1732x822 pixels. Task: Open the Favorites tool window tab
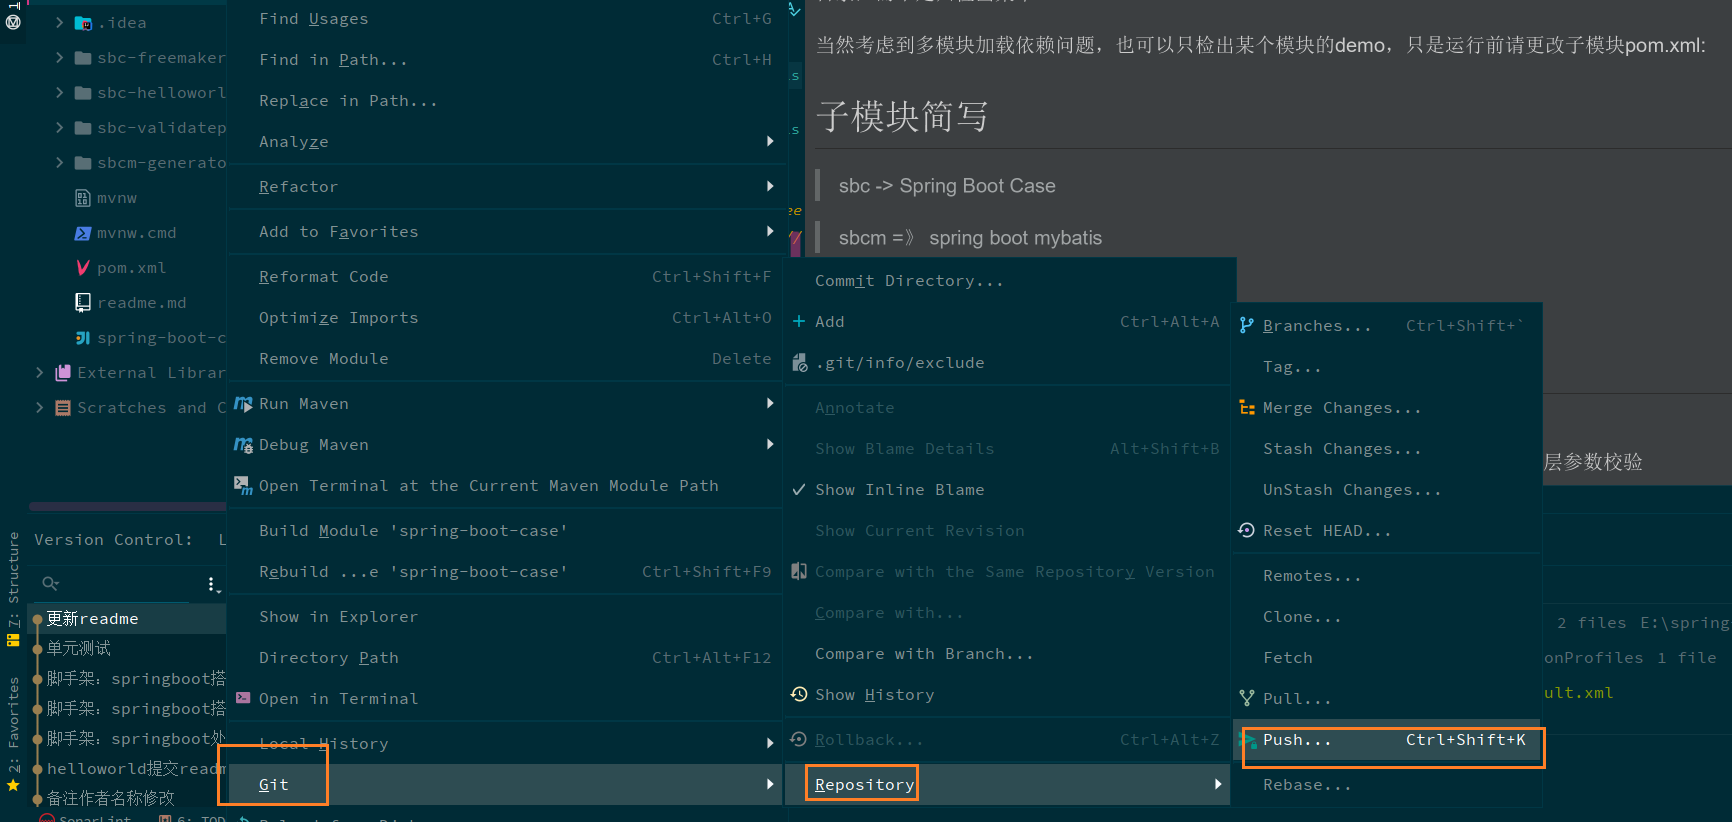(13, 734)
